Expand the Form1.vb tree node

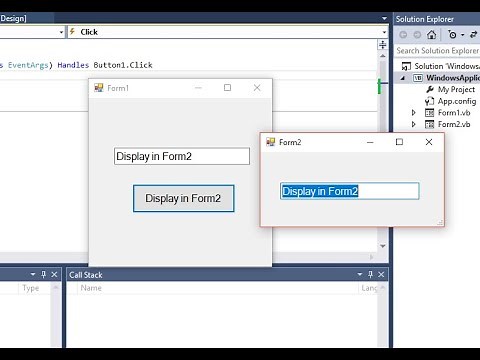click(x=414, y=113)
